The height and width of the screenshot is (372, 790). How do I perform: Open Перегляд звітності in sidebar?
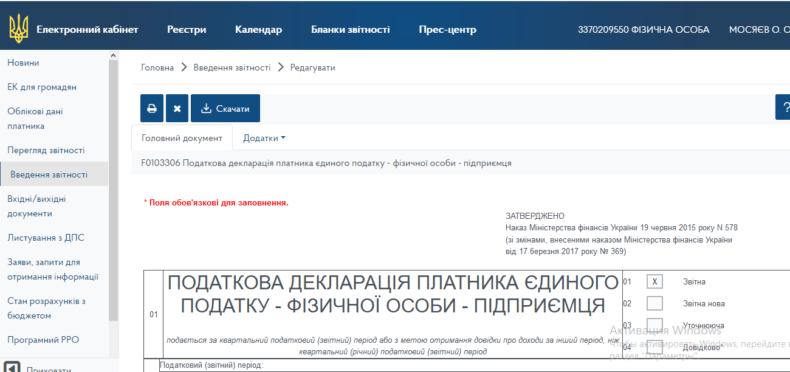click(x=46, y=150)
